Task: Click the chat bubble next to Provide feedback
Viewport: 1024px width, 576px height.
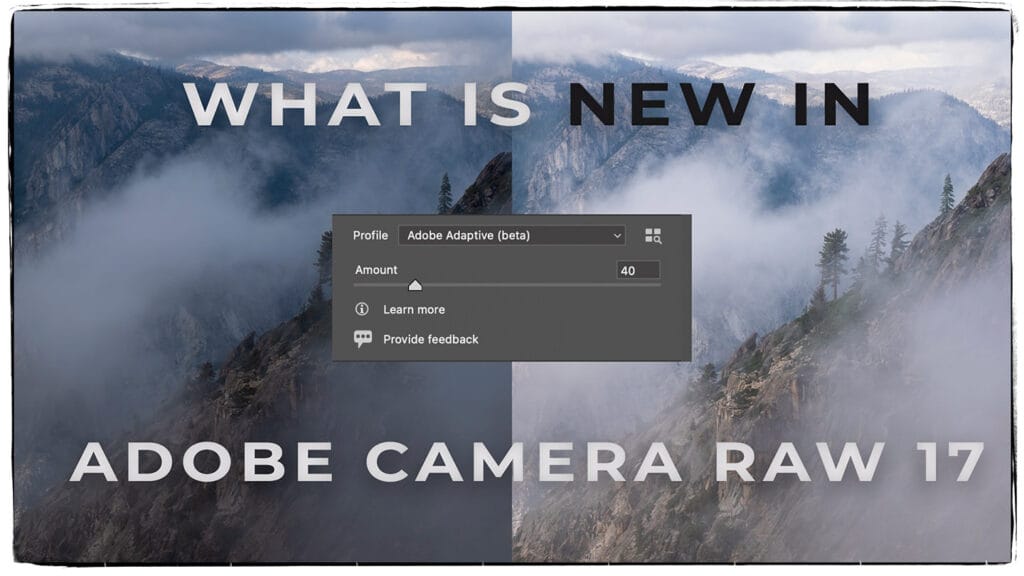Action: [x=362, y=338]
